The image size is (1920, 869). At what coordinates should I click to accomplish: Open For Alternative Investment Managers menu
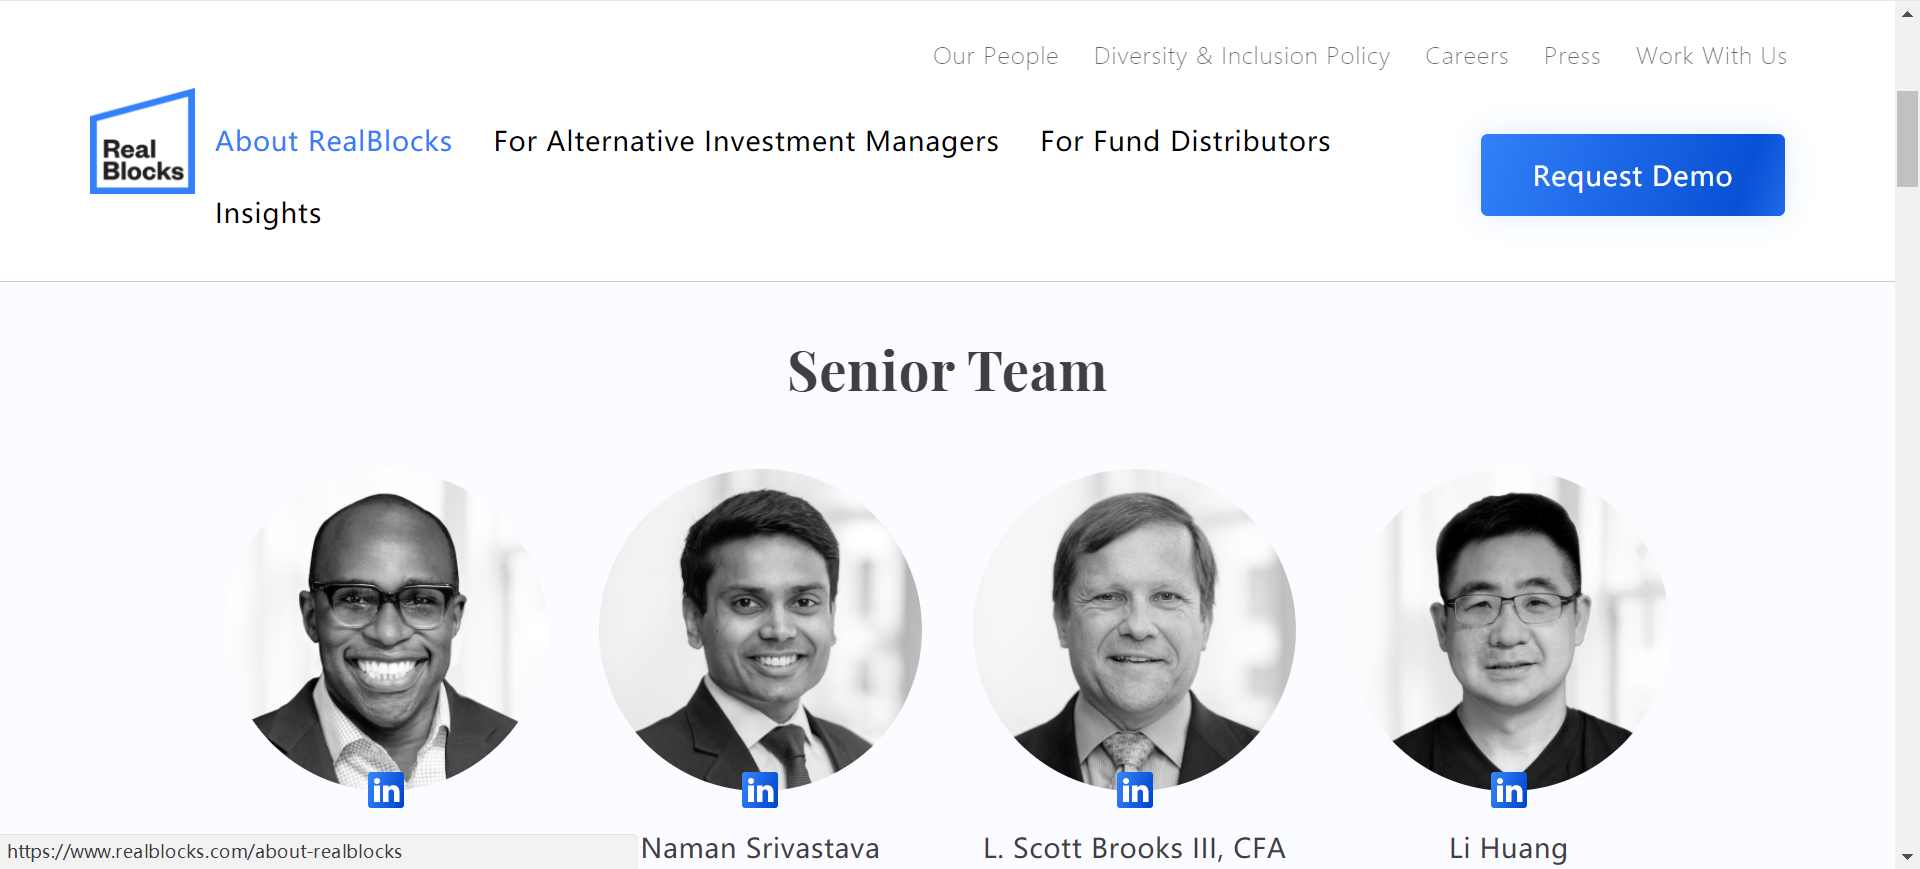(746, 142)
